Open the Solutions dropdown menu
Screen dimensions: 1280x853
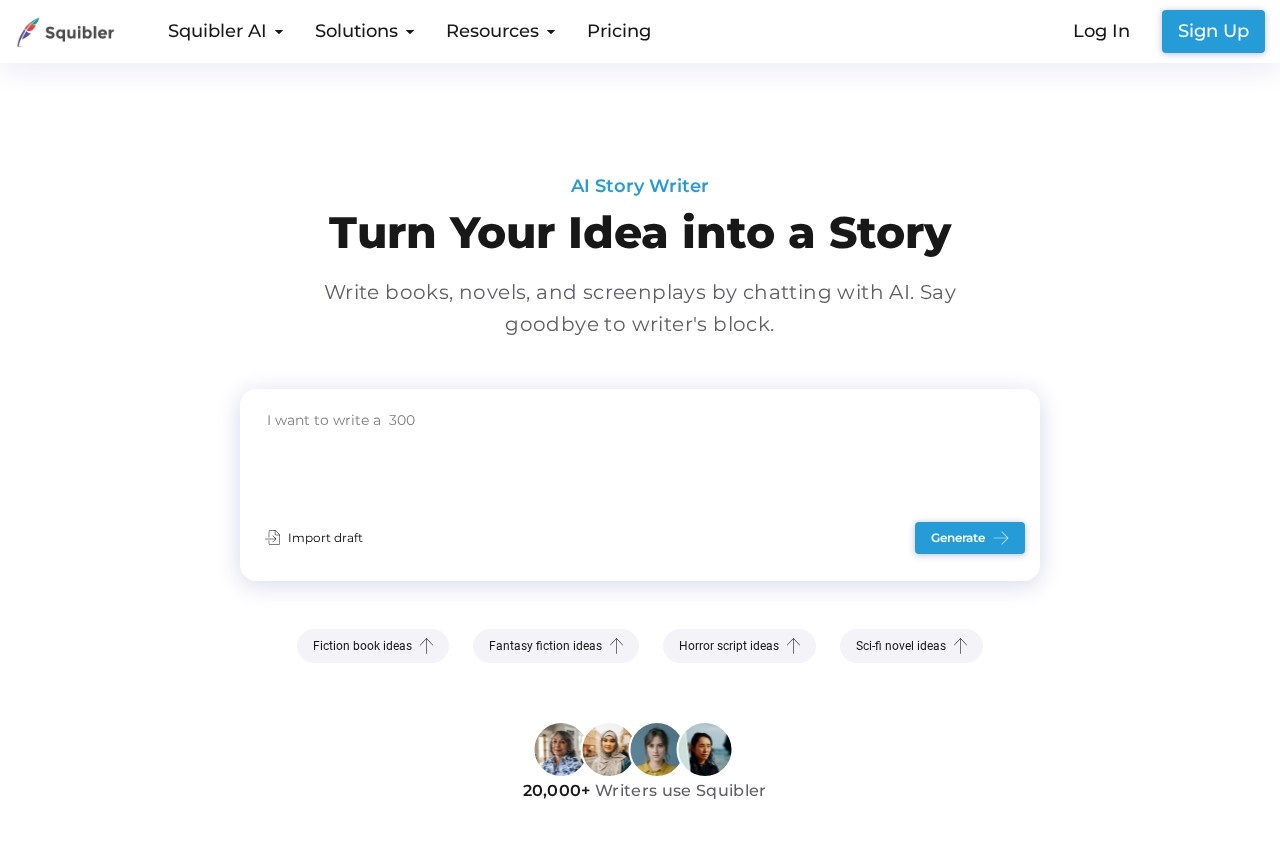[x=364, y=31]
